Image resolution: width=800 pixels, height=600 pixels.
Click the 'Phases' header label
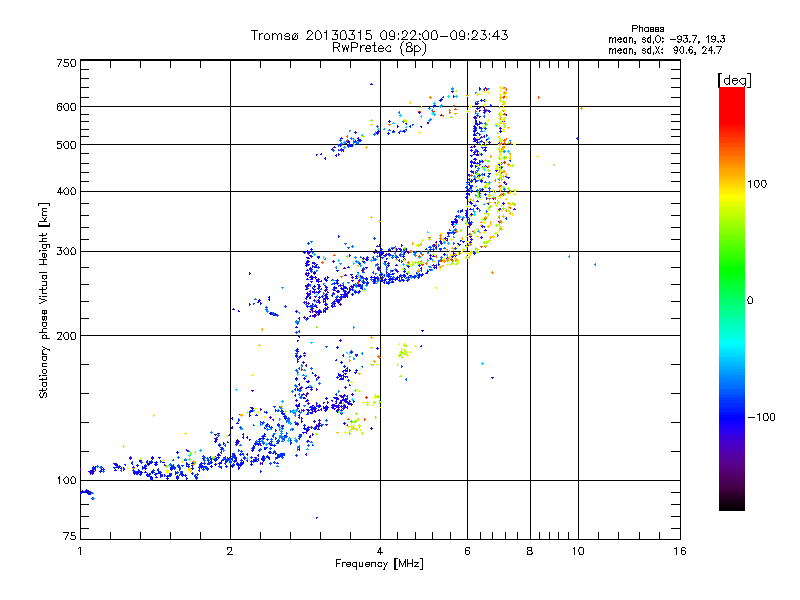pyautogui.click(x=647, y=29)
